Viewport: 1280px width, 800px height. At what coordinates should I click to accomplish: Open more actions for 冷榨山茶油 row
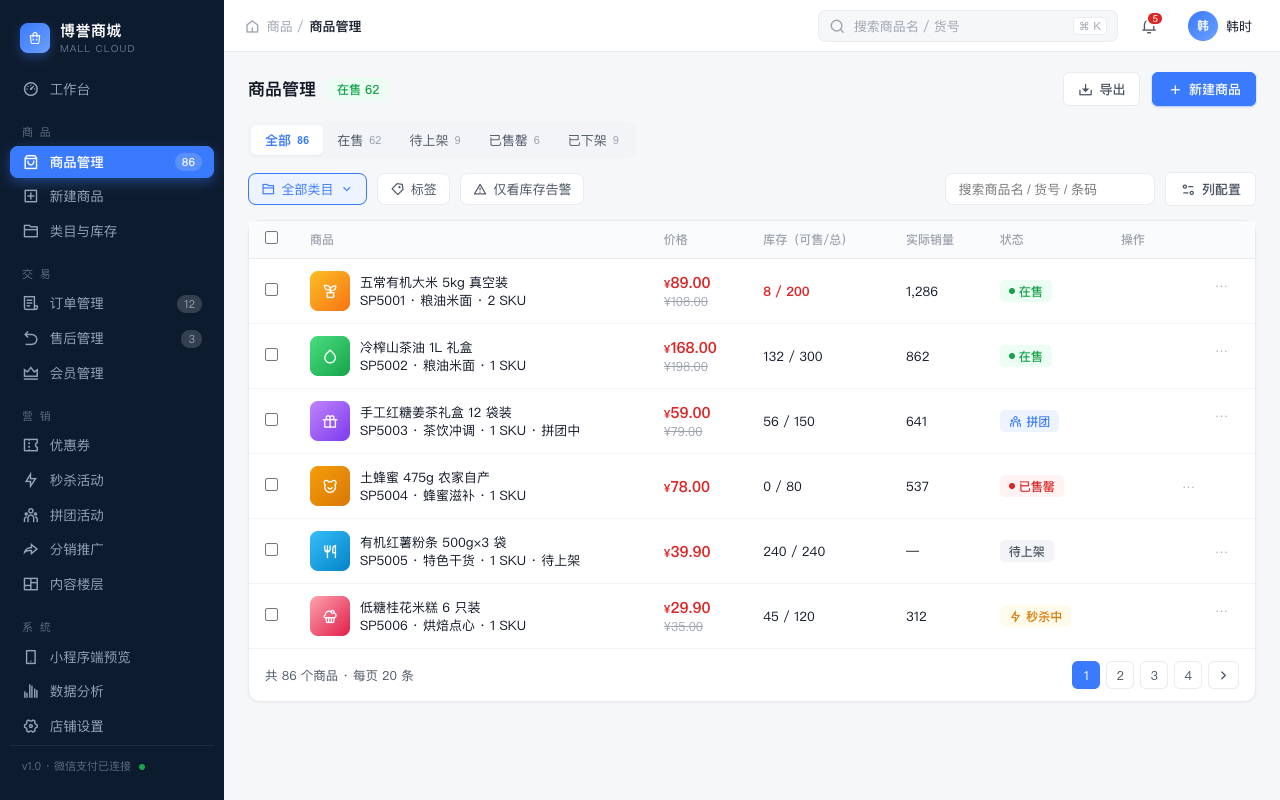pyautogui.click(x=1221, y=351)
